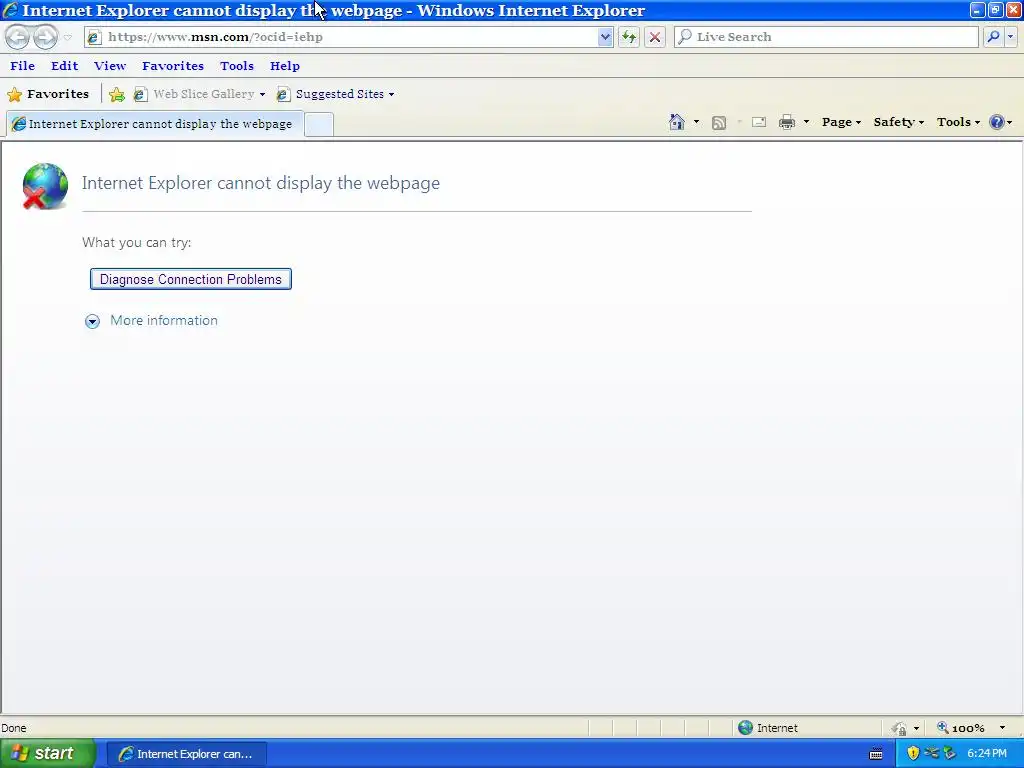Click the network connection tray icon
This screenshot has height=768, width=1024.
(x=931, y=754)
